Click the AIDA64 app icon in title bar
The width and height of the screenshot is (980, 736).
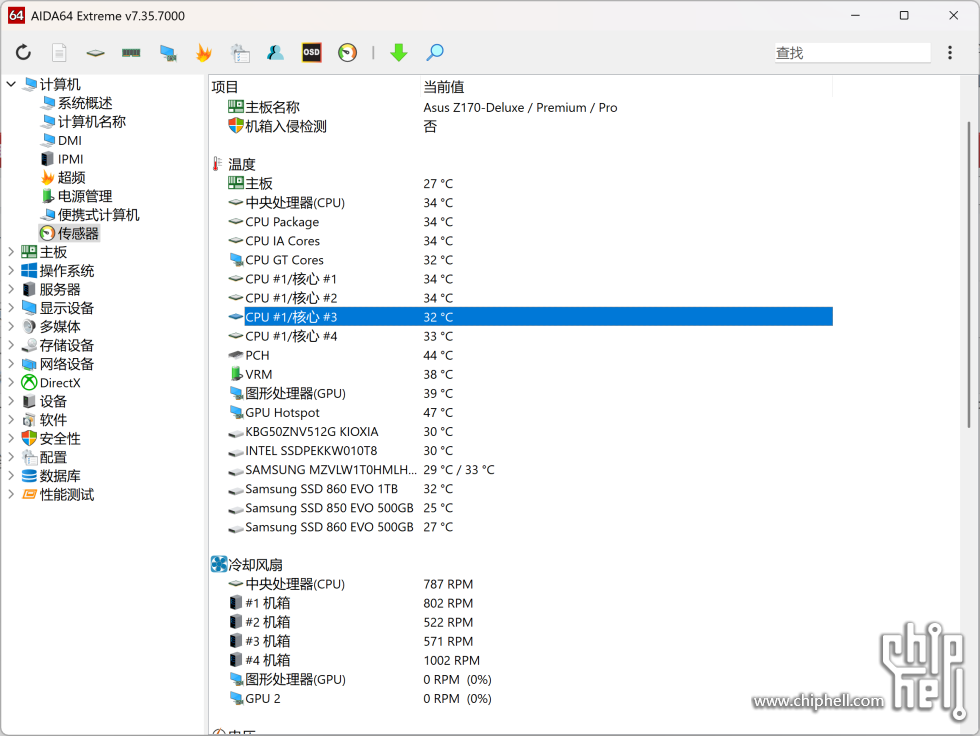(16, 16)
